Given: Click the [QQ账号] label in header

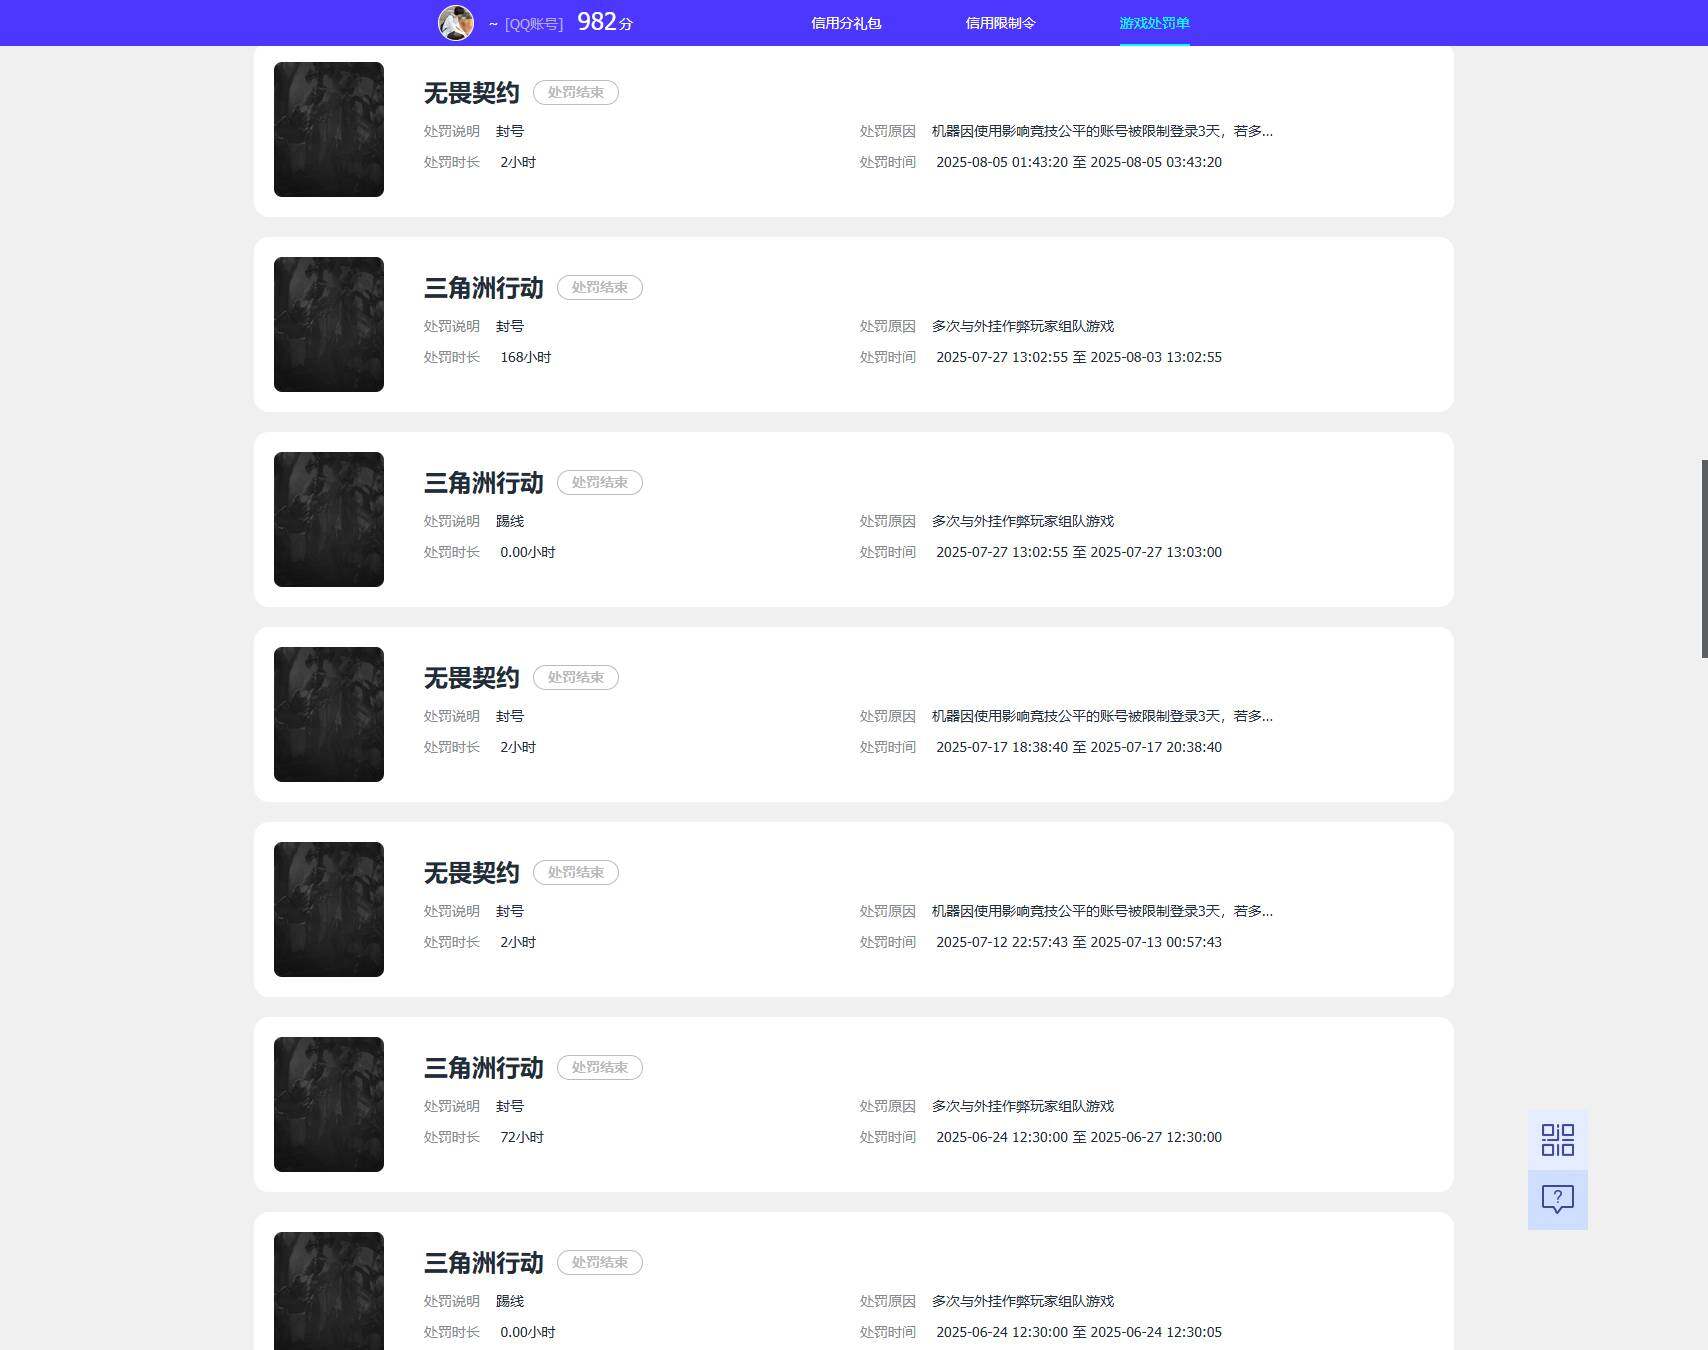Looking at the screenshot, I should 534,24.
